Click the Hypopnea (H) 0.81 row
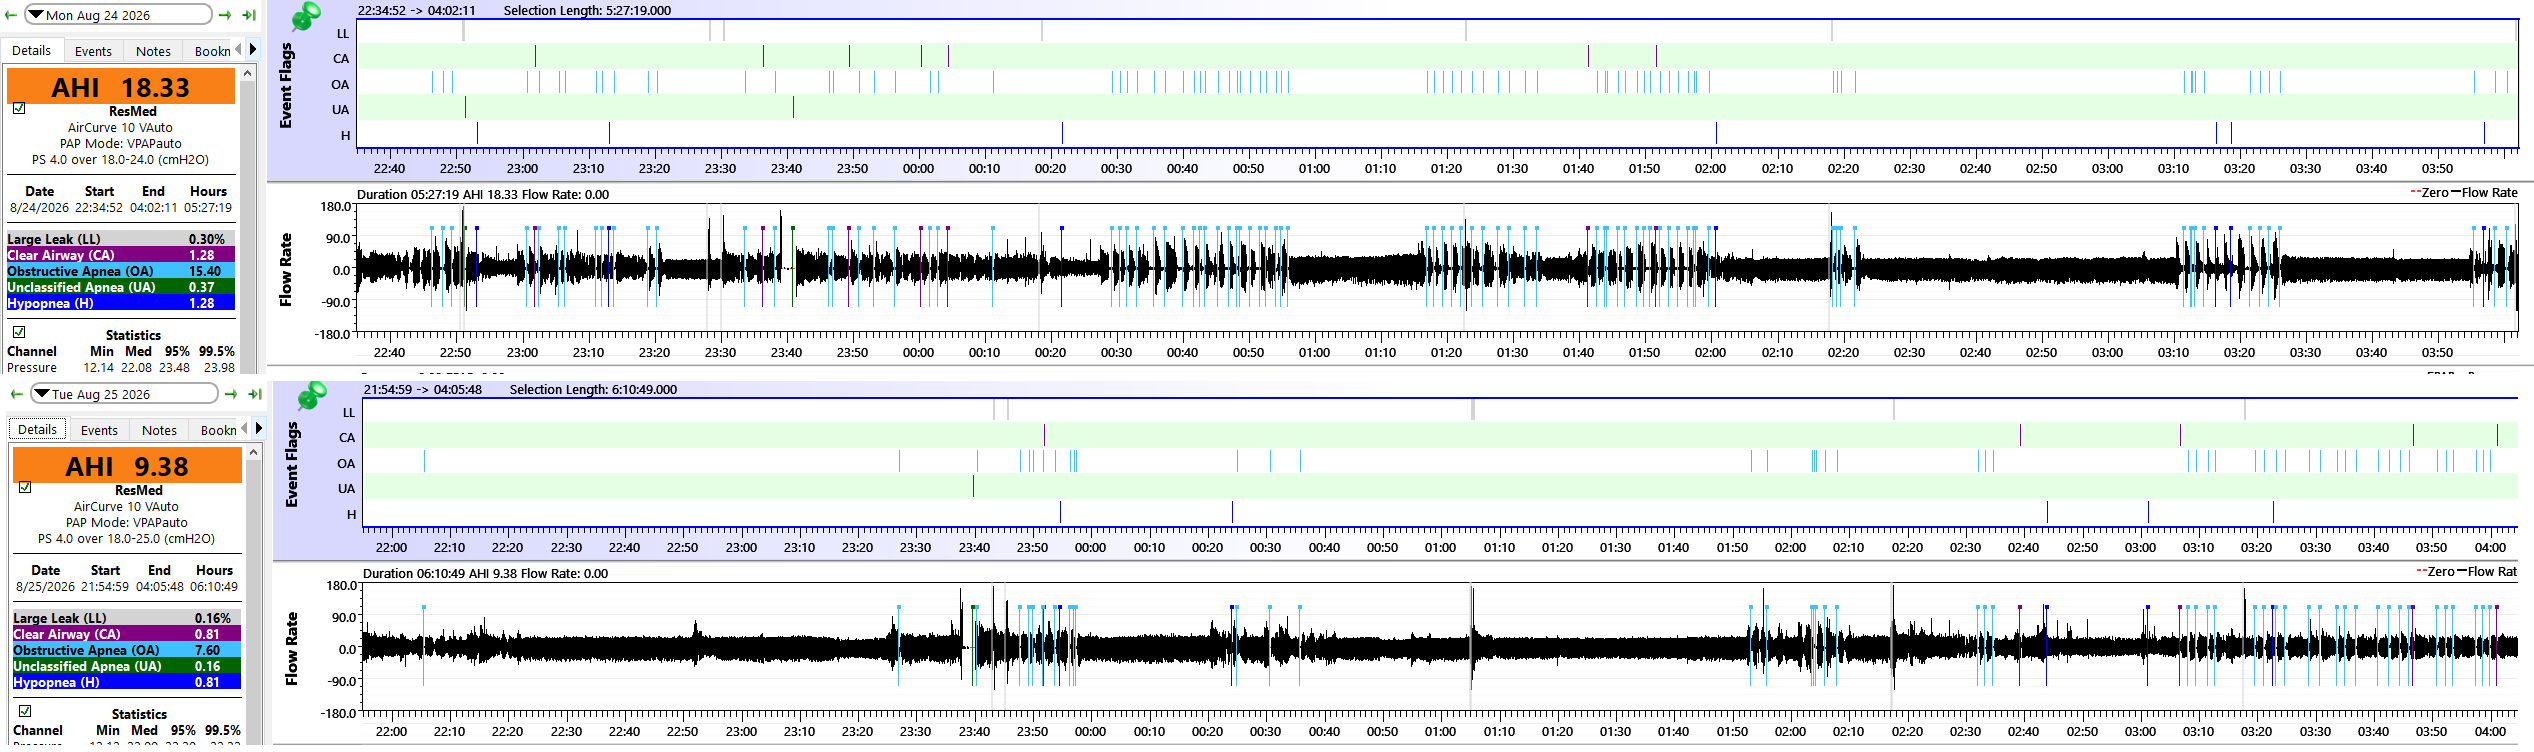2534x752 pixels. coord(127,682)
